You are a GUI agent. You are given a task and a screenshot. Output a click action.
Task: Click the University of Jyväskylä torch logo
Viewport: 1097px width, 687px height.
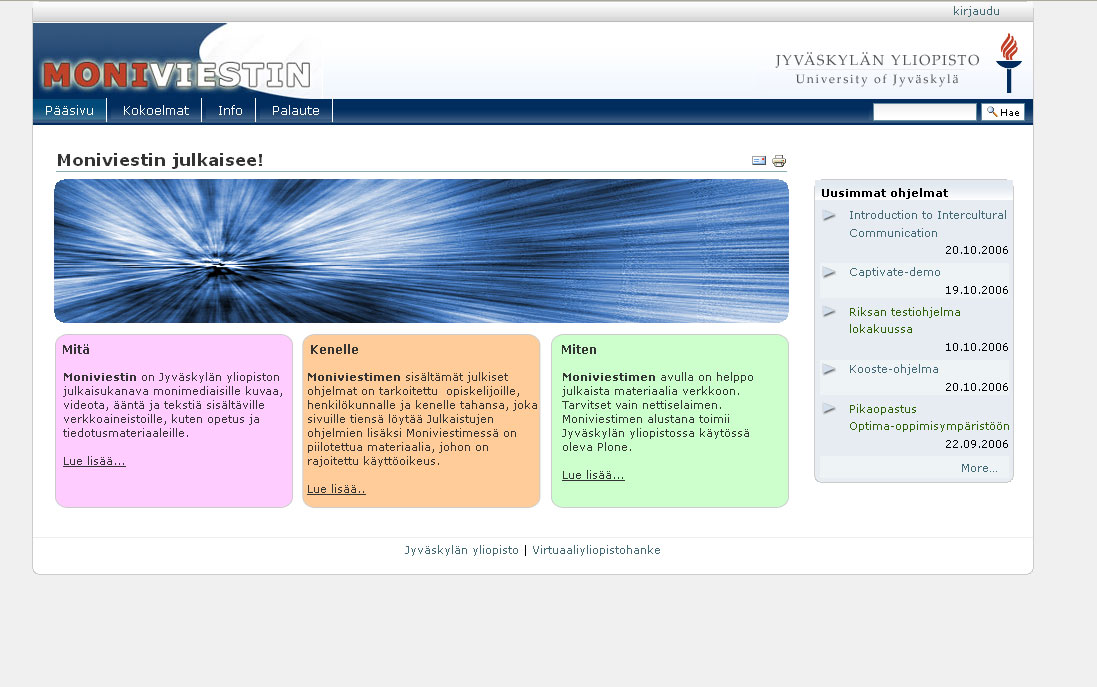click(1009, 62)
